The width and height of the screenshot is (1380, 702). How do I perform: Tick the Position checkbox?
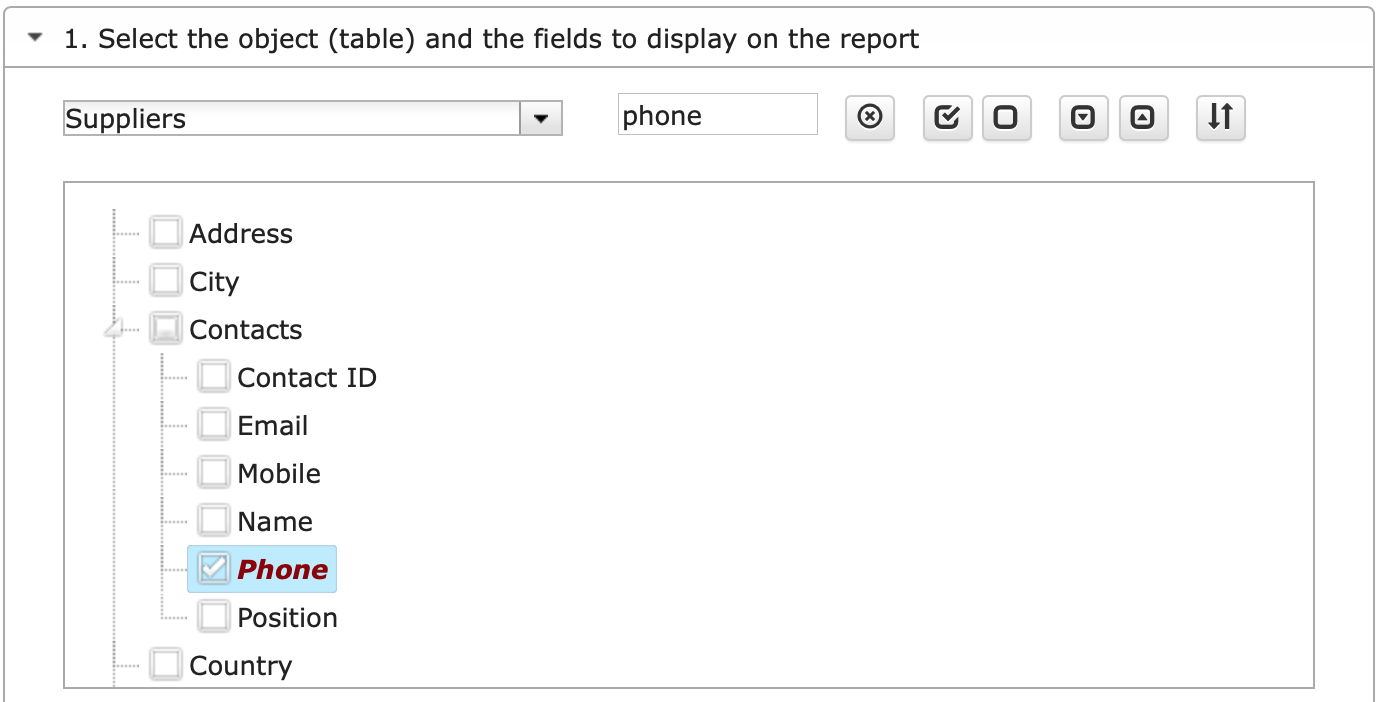213,617
